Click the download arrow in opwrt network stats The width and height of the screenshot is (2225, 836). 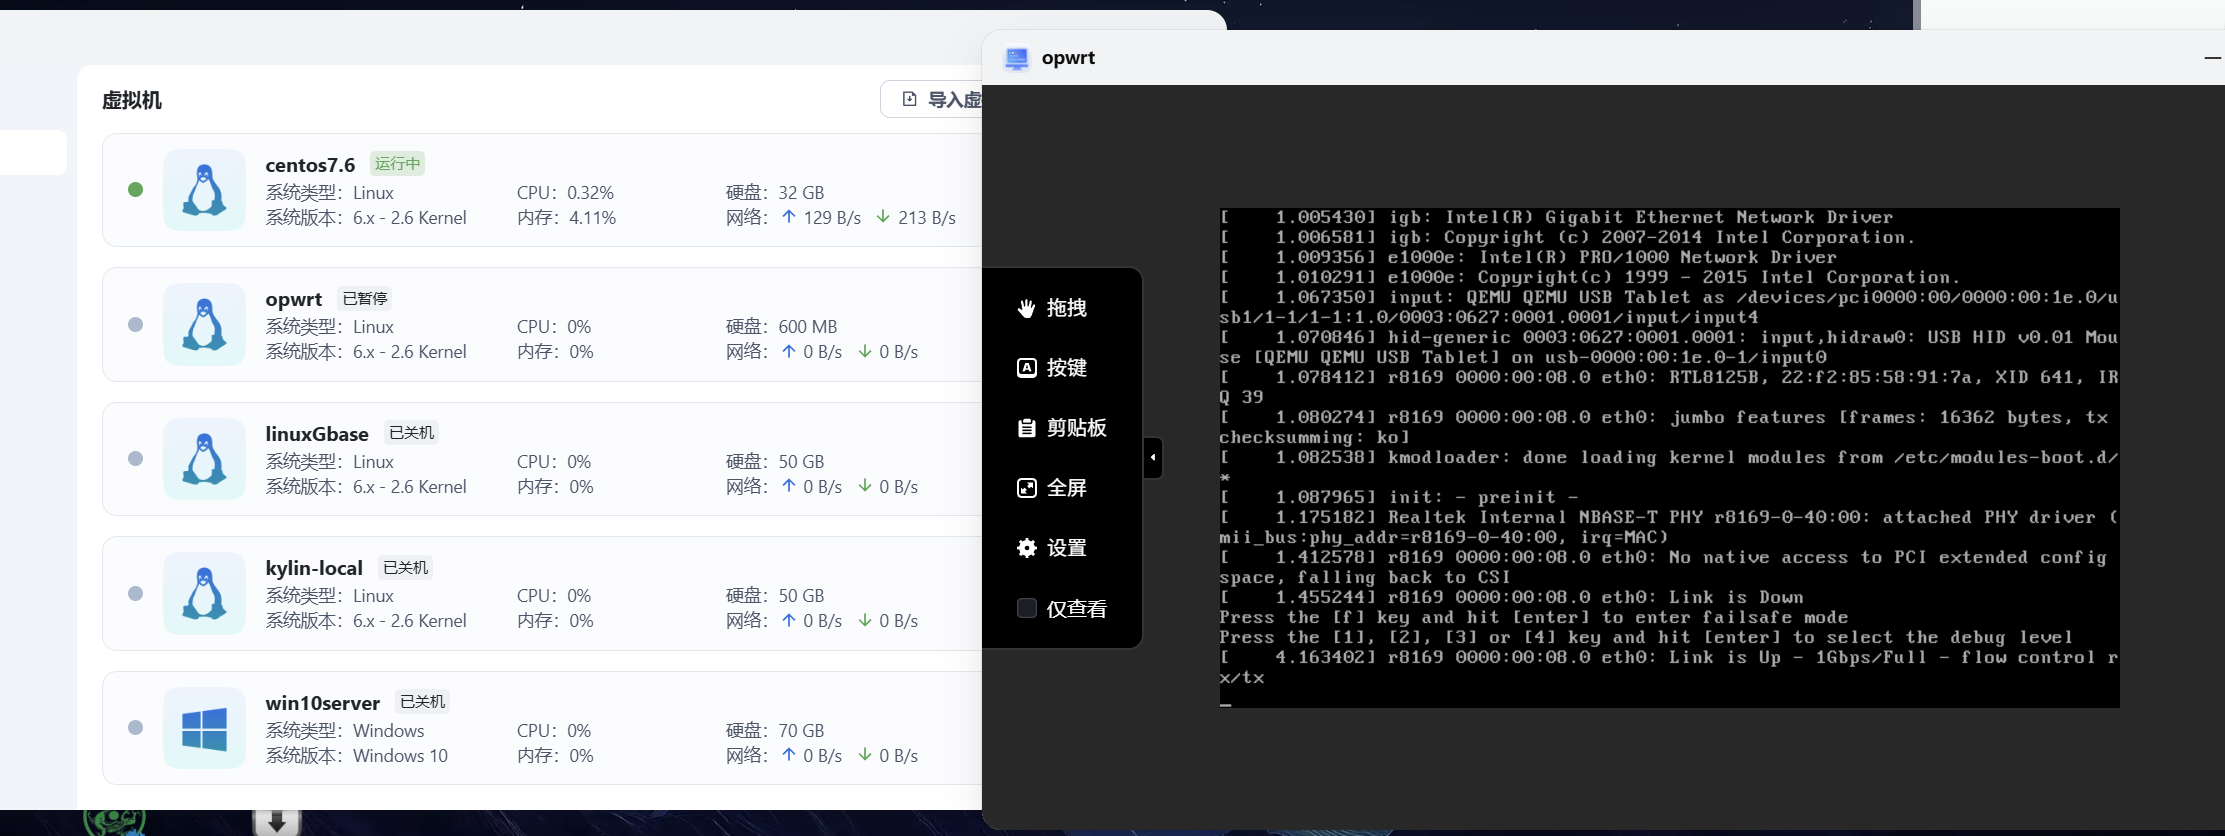[x=865, y=351]
